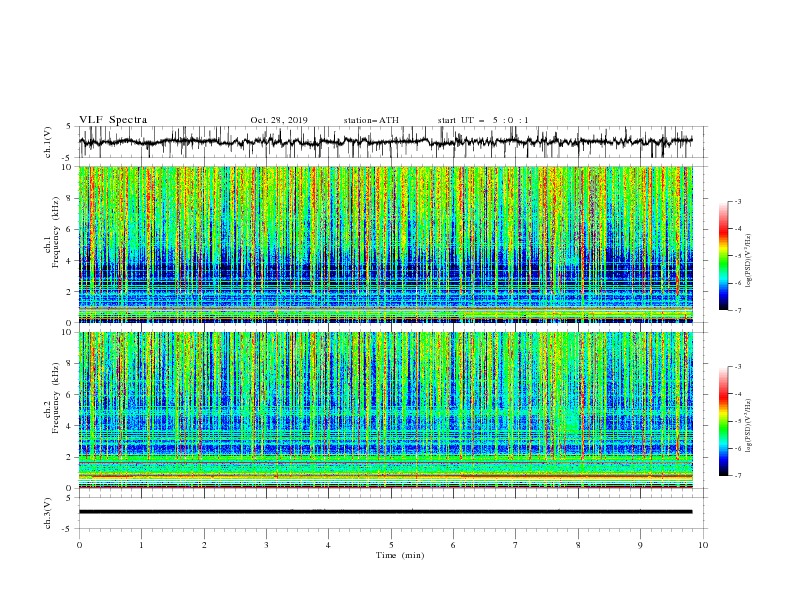
Task: Click the "VLF Spectra" title text
Action: click(113, 120)
